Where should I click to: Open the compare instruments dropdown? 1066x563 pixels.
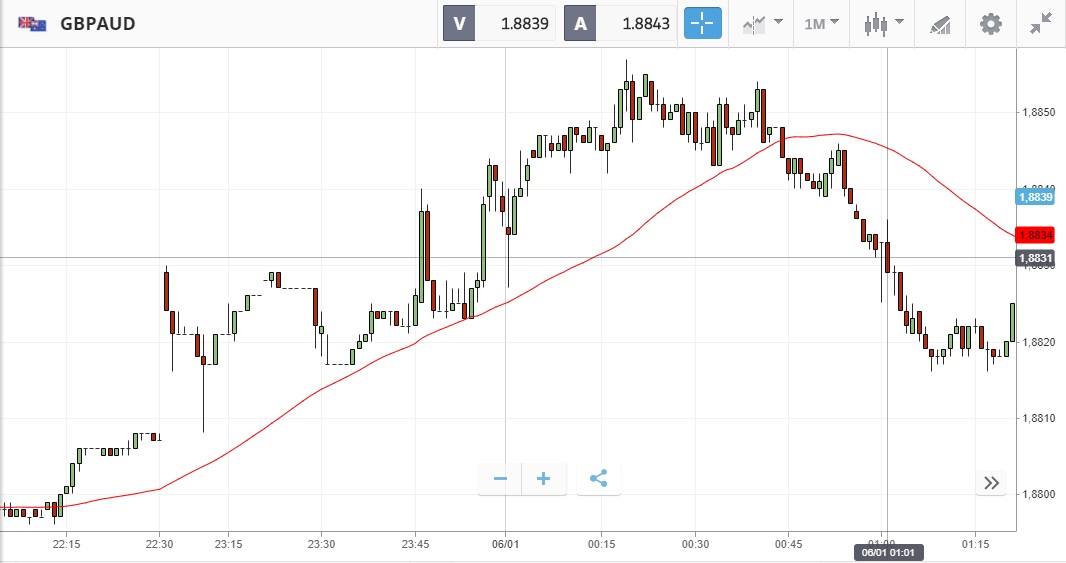(x=762, y=23)
